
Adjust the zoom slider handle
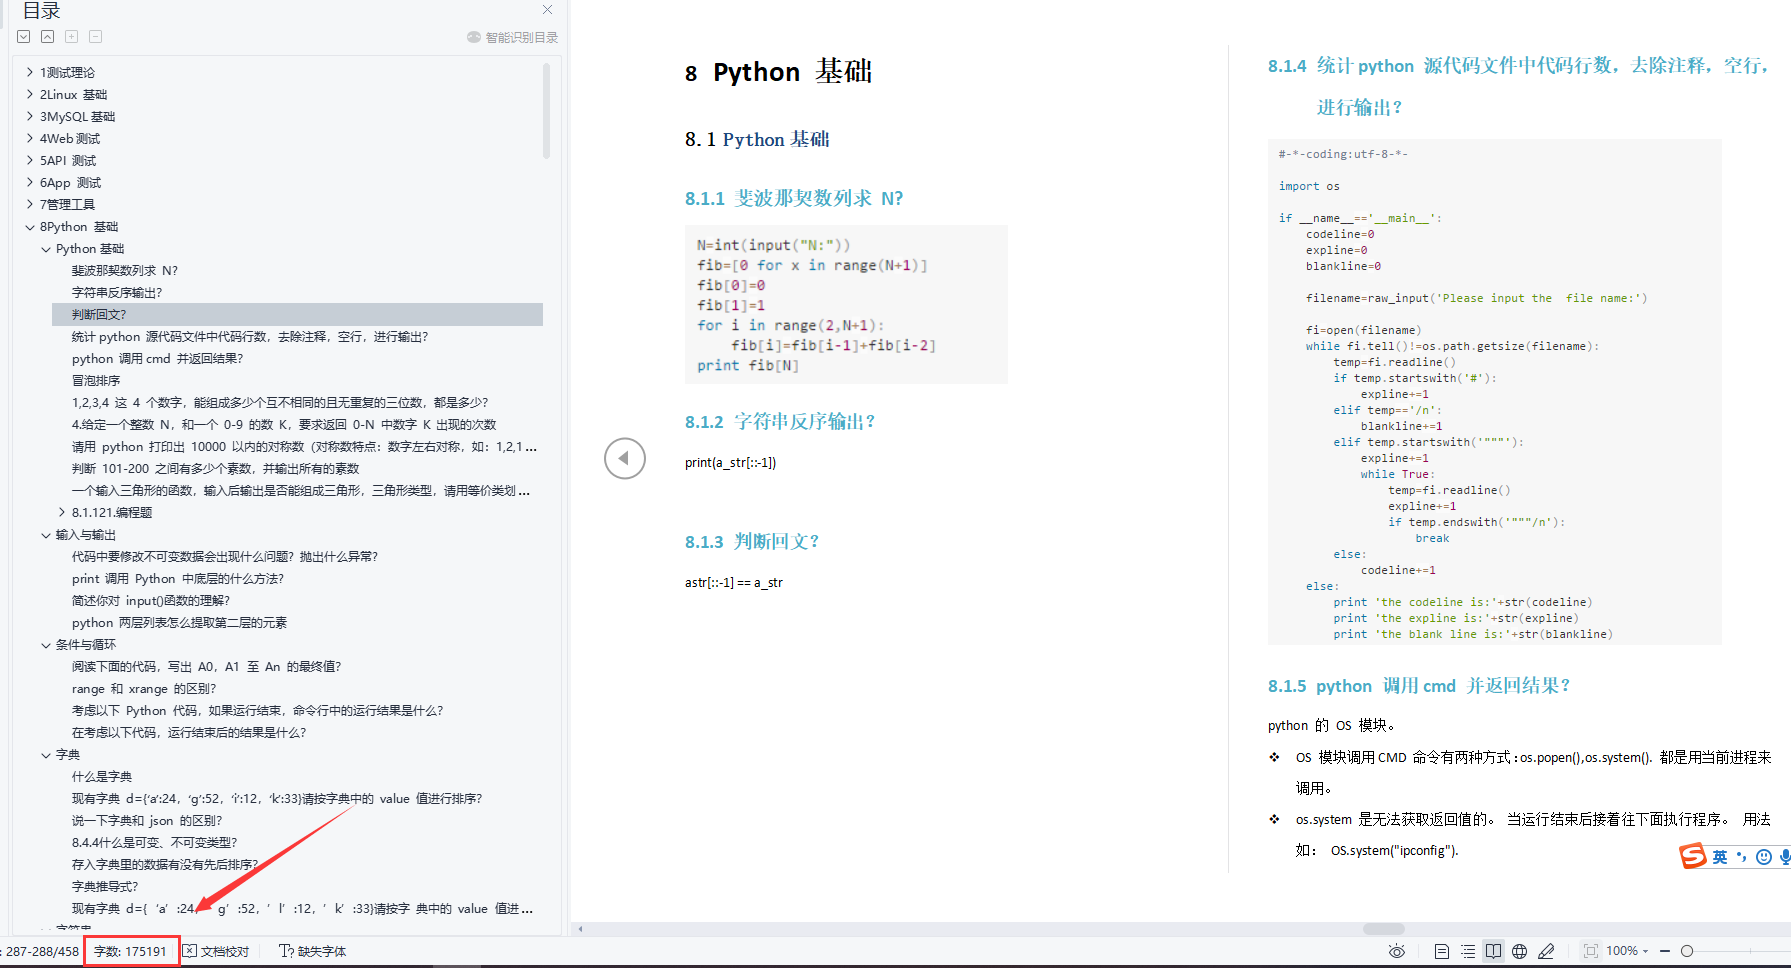click(x=1687, y=951)
